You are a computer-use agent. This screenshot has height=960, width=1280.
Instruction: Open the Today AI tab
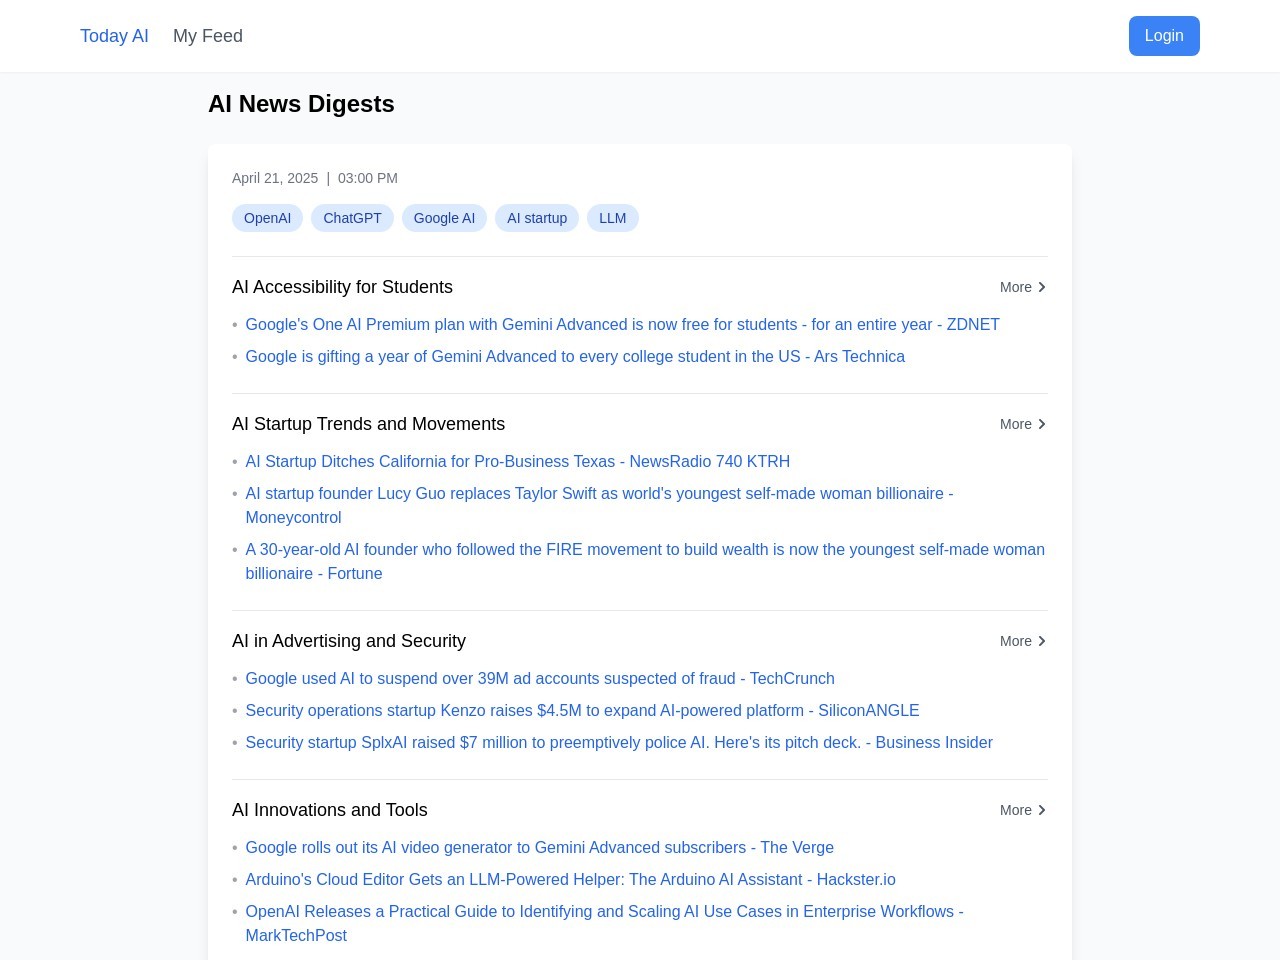(114, 36)
